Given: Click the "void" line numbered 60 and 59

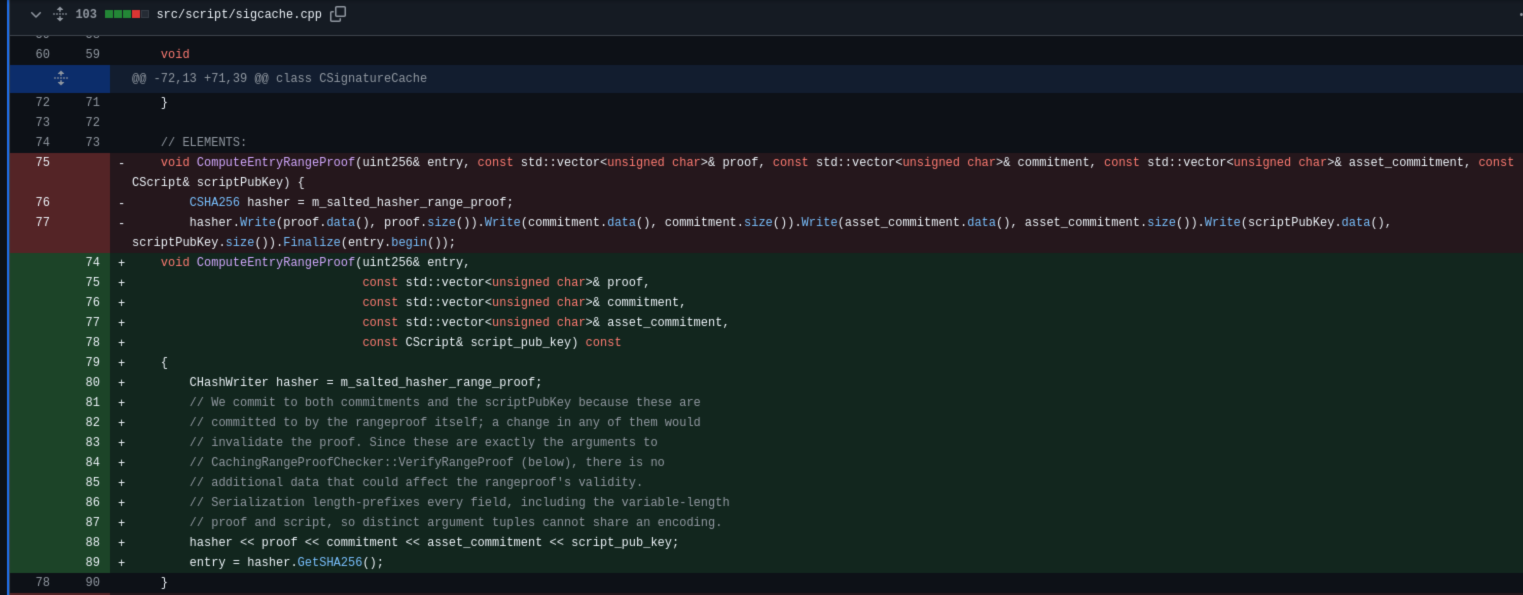Looking at the screenshot, I should click(175, 54).
